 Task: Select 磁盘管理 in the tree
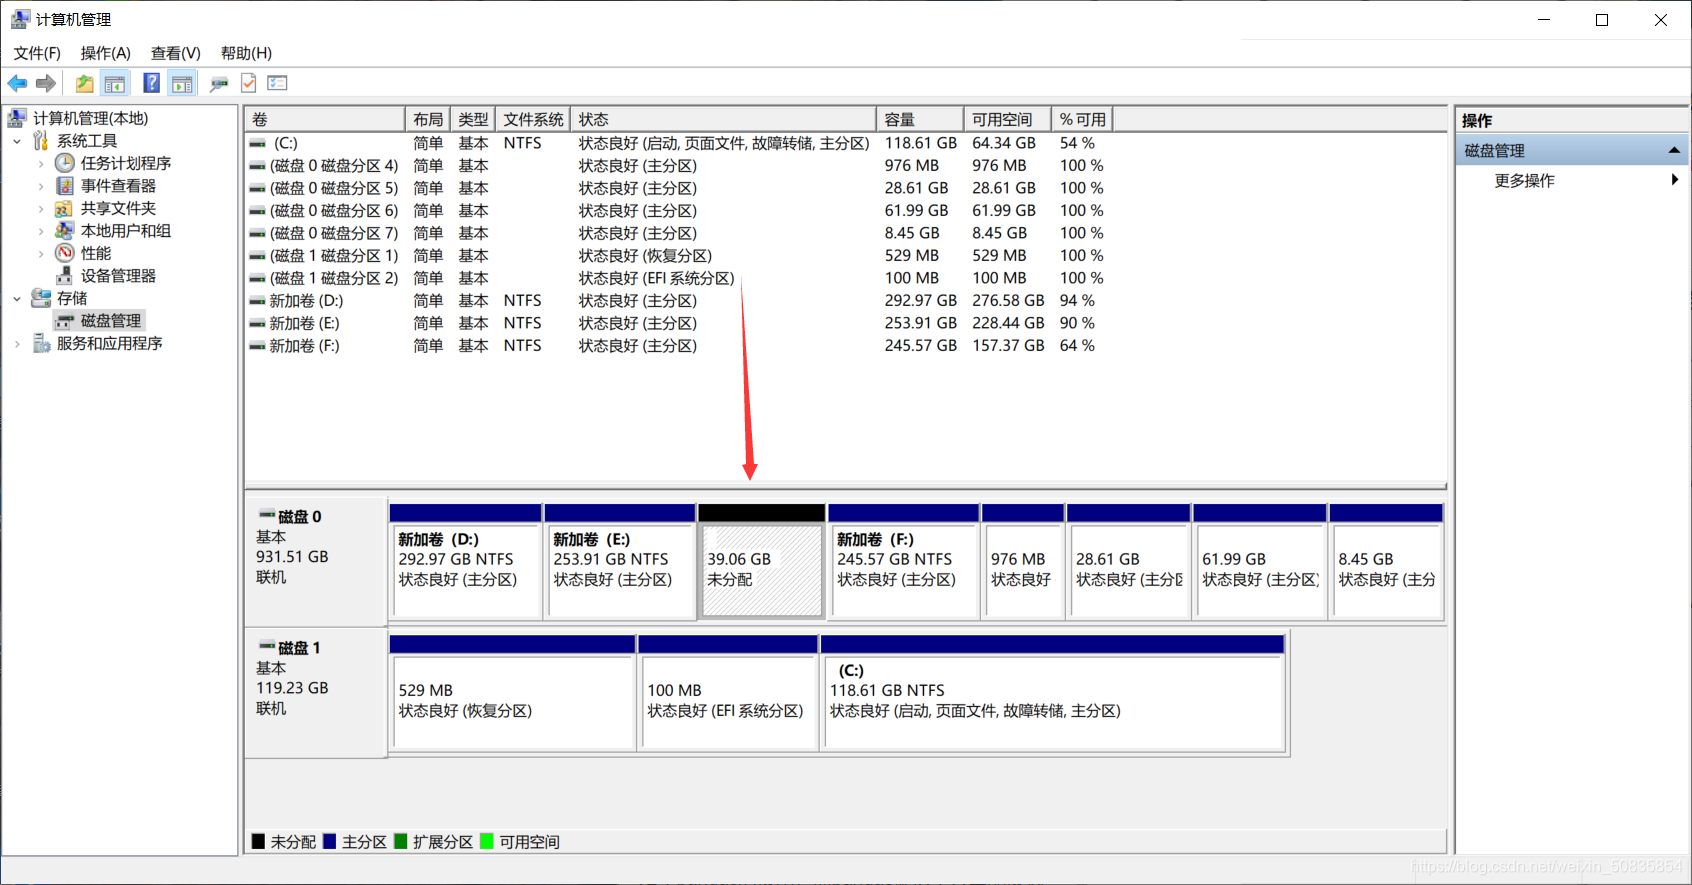[x=100, y=321]
